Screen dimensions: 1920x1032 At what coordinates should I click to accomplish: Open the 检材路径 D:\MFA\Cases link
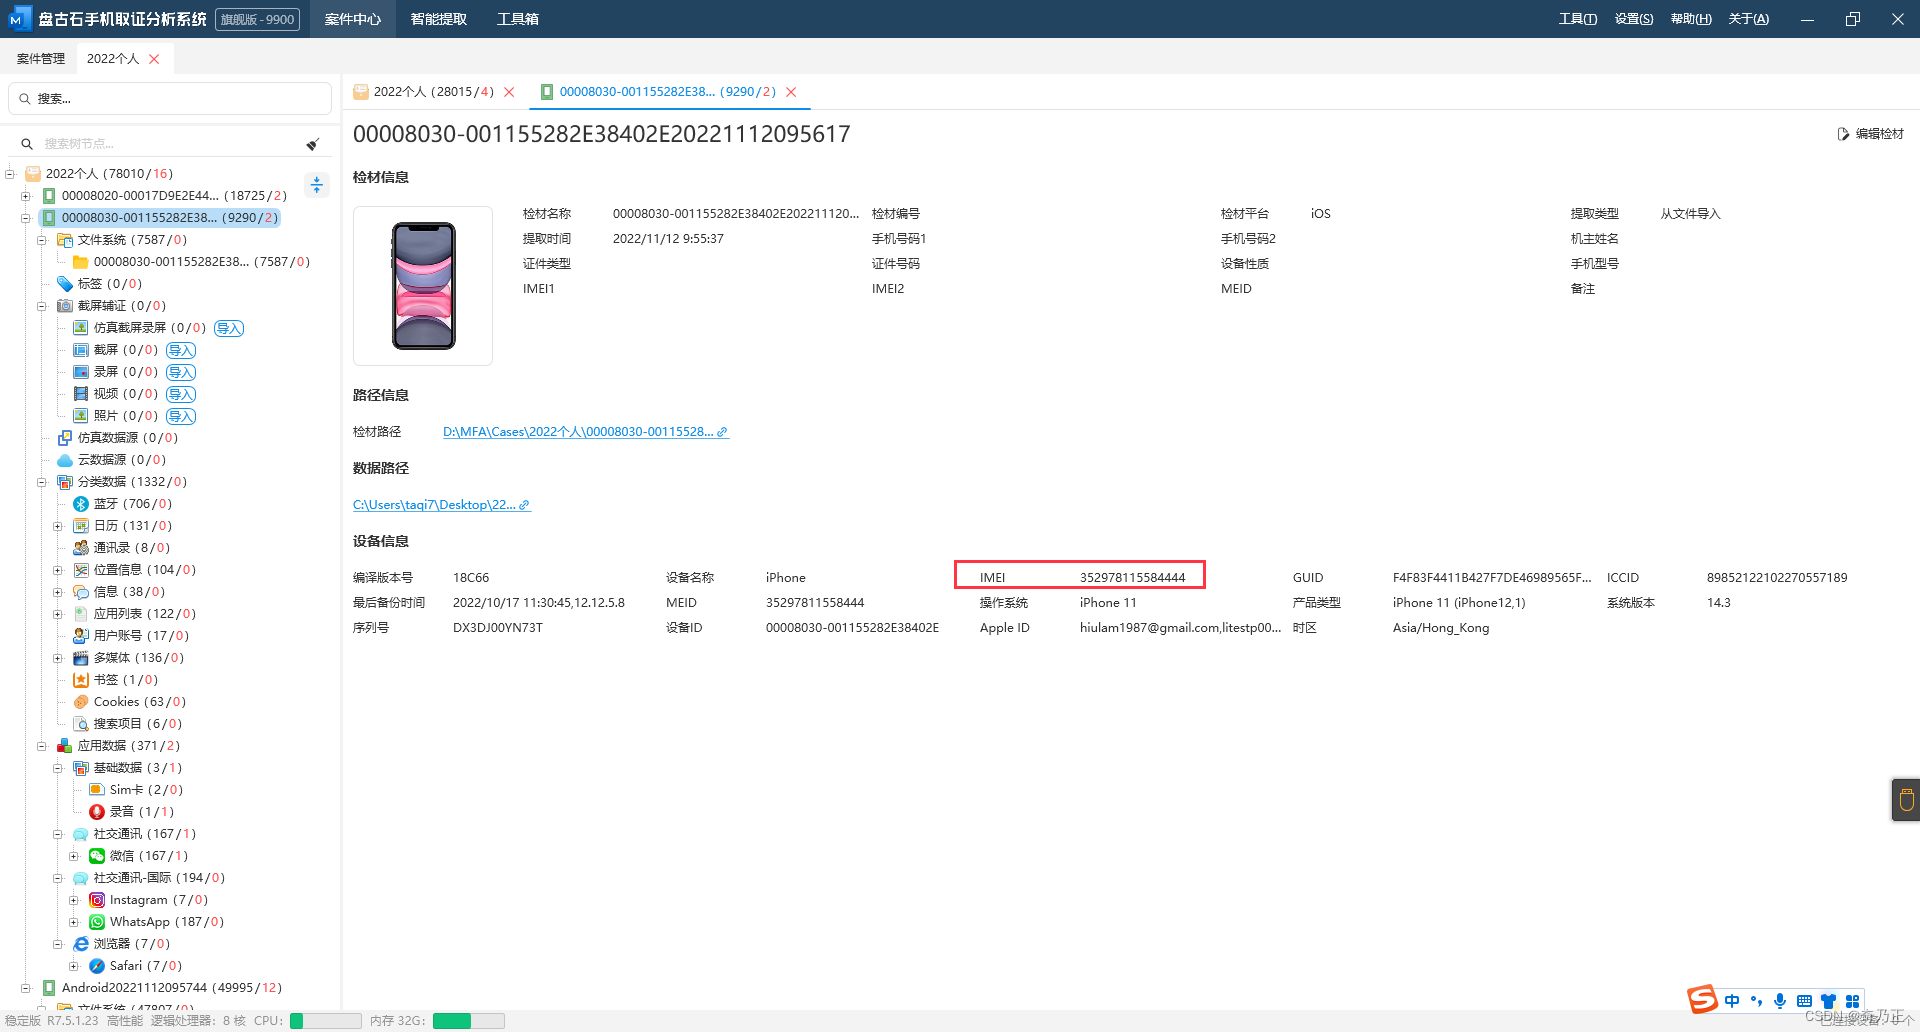pos(585,432)
